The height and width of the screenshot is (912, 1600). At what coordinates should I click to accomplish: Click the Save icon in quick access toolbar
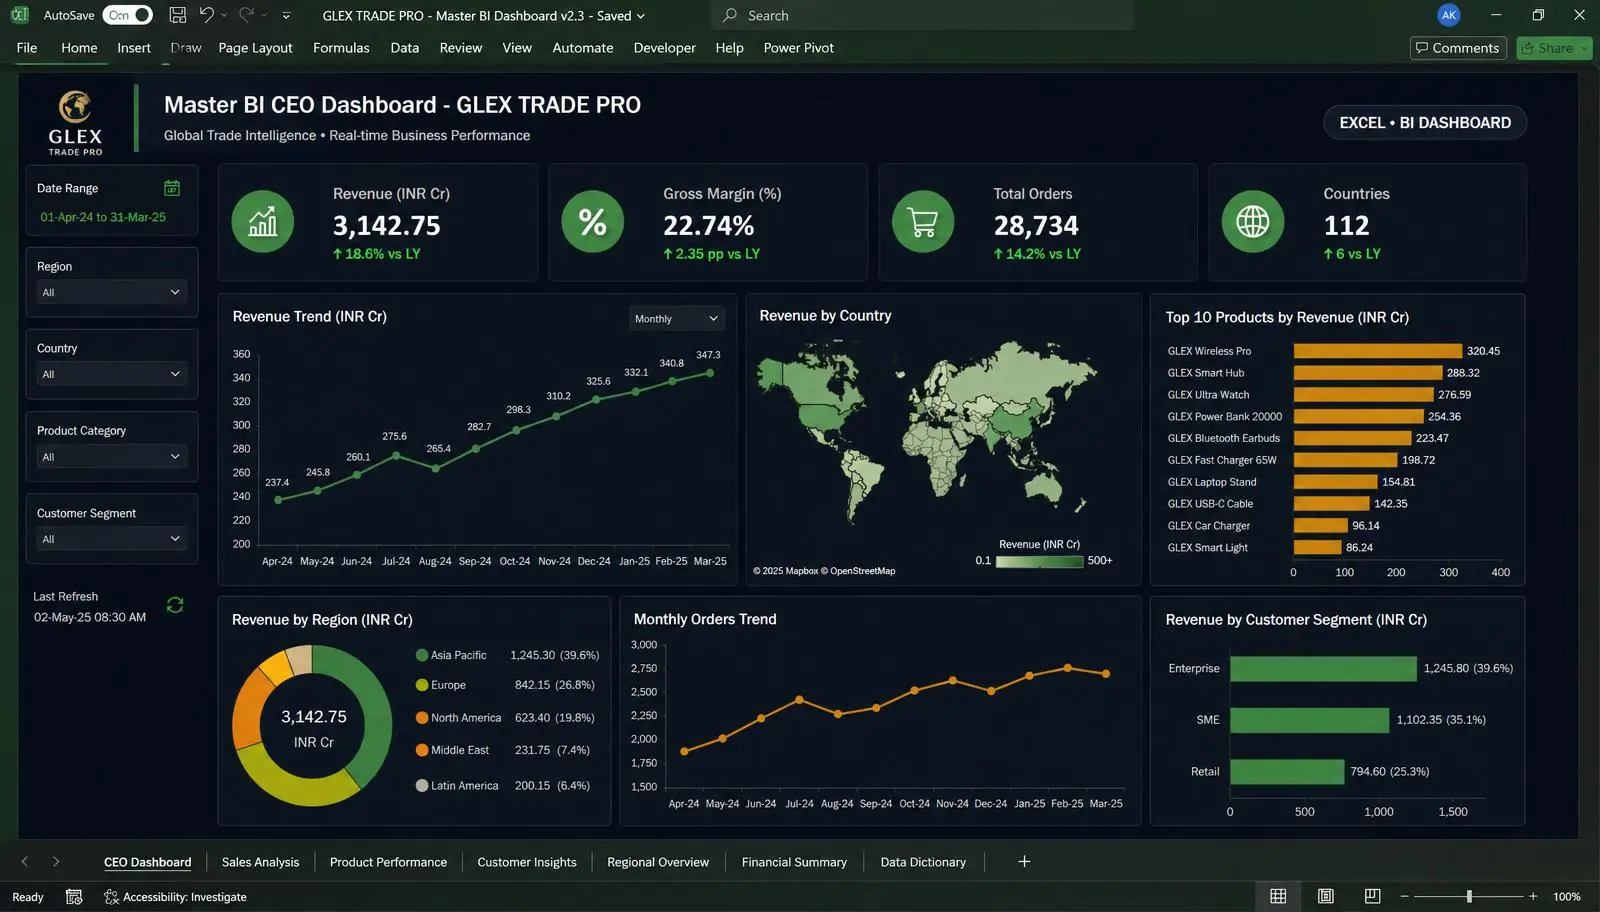(x=177, y=15)
